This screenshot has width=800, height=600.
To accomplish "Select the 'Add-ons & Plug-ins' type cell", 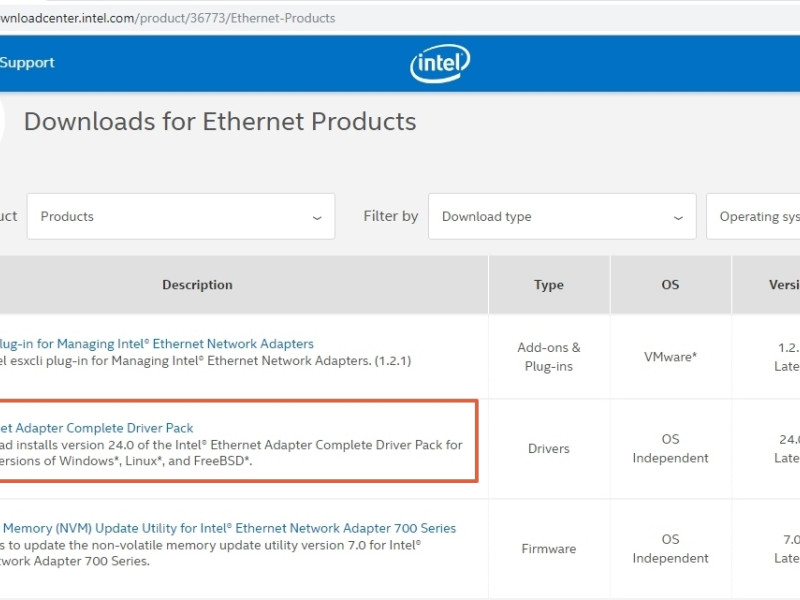I will pyautogui.click(x=549, y=357).
